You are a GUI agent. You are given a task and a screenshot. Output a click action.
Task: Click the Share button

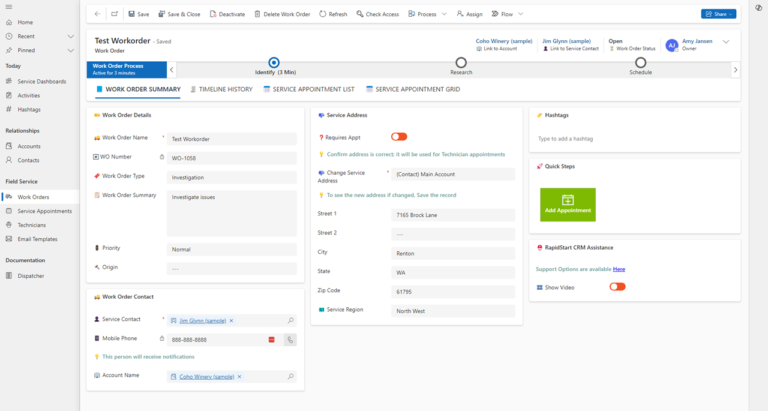718,14
